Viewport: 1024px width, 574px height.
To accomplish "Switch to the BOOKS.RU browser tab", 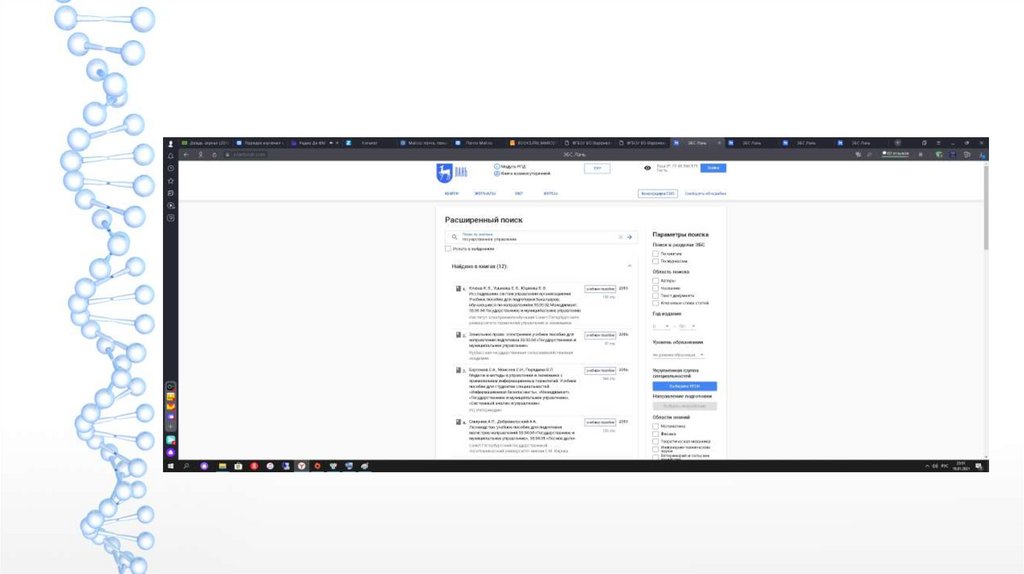I will (x=532, y=143).
